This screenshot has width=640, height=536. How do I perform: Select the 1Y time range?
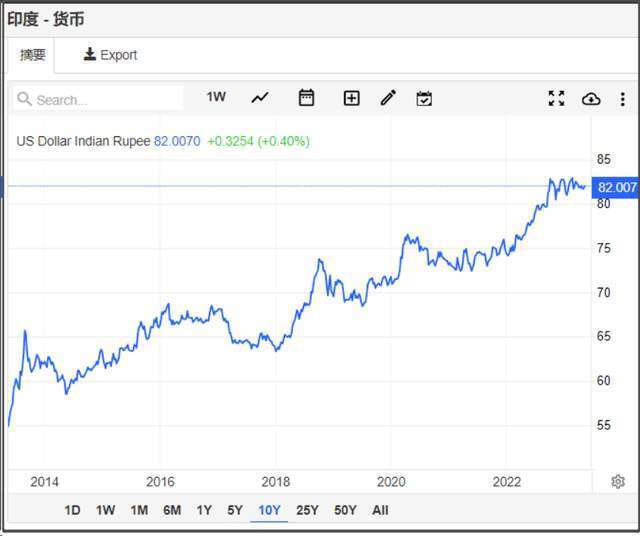[x=204, y=510]
